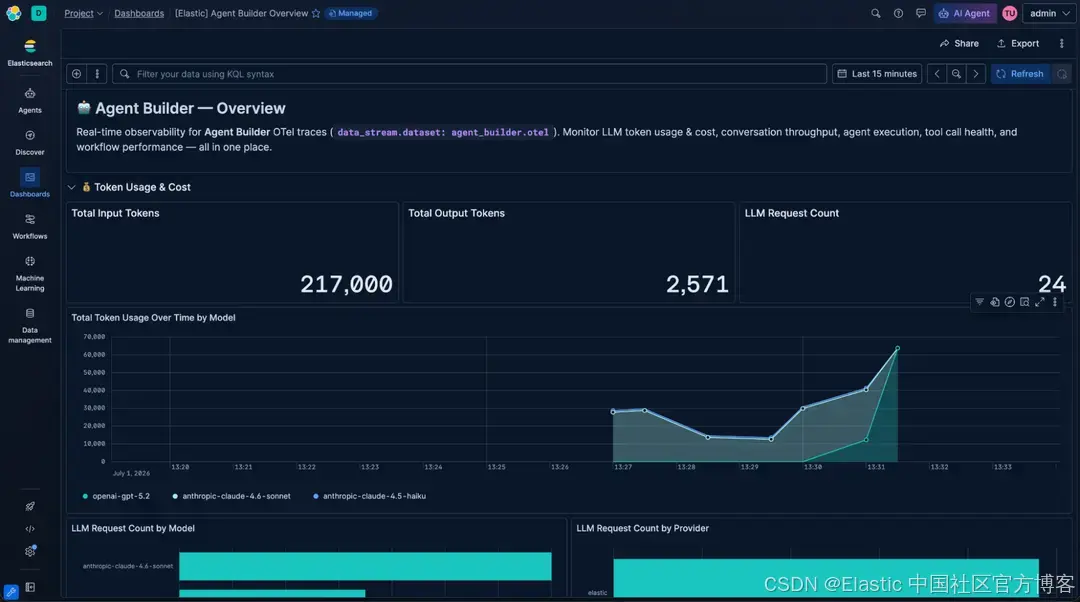Focus the KQL filter input
The width and height of the screenshot is (1080, 602).
click(470, 74)
